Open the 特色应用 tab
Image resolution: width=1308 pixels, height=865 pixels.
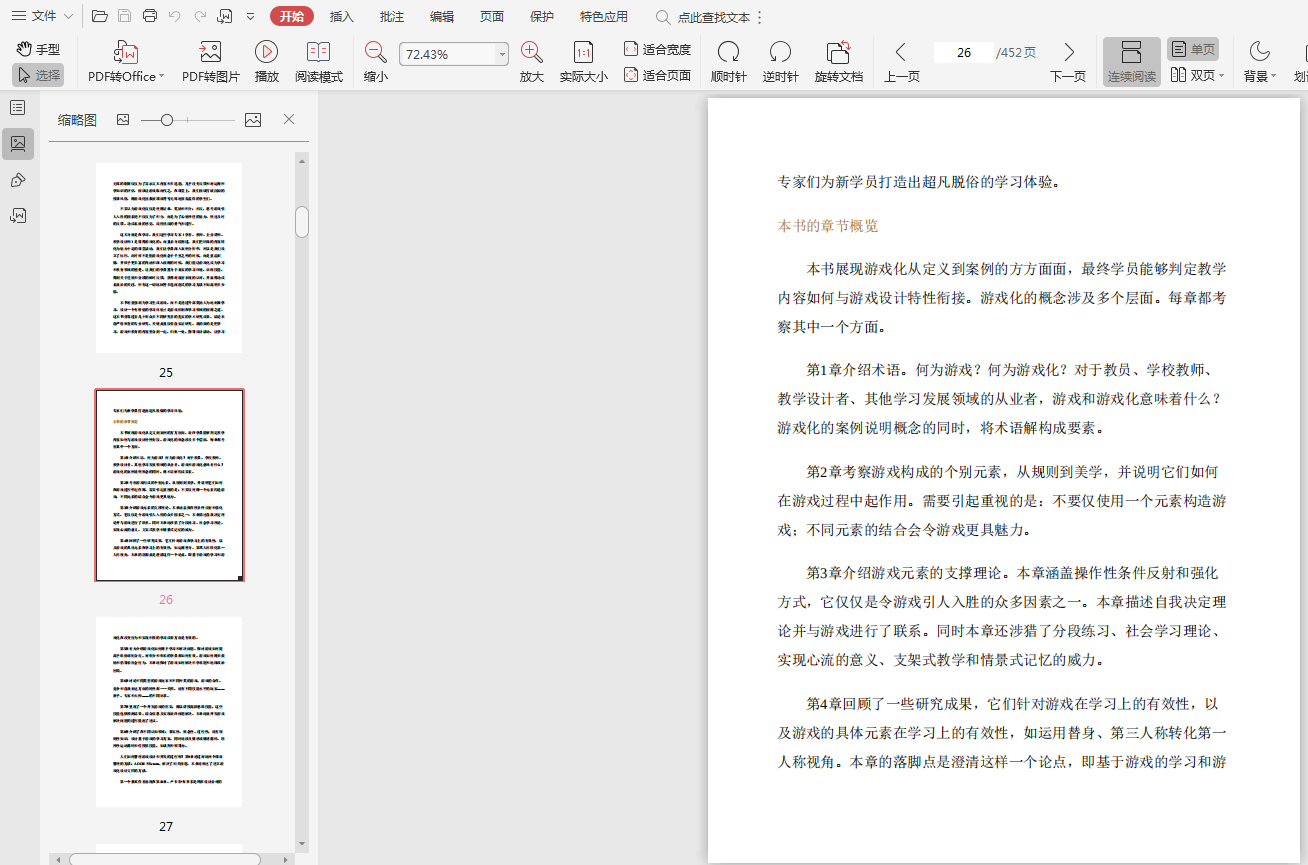[x=604, y=16]
